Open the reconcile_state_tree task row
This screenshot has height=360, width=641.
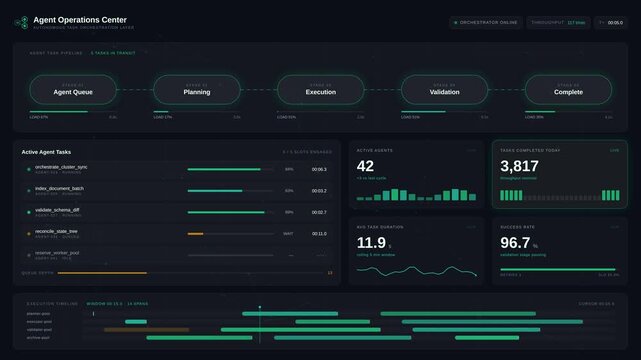coord(177,234)
